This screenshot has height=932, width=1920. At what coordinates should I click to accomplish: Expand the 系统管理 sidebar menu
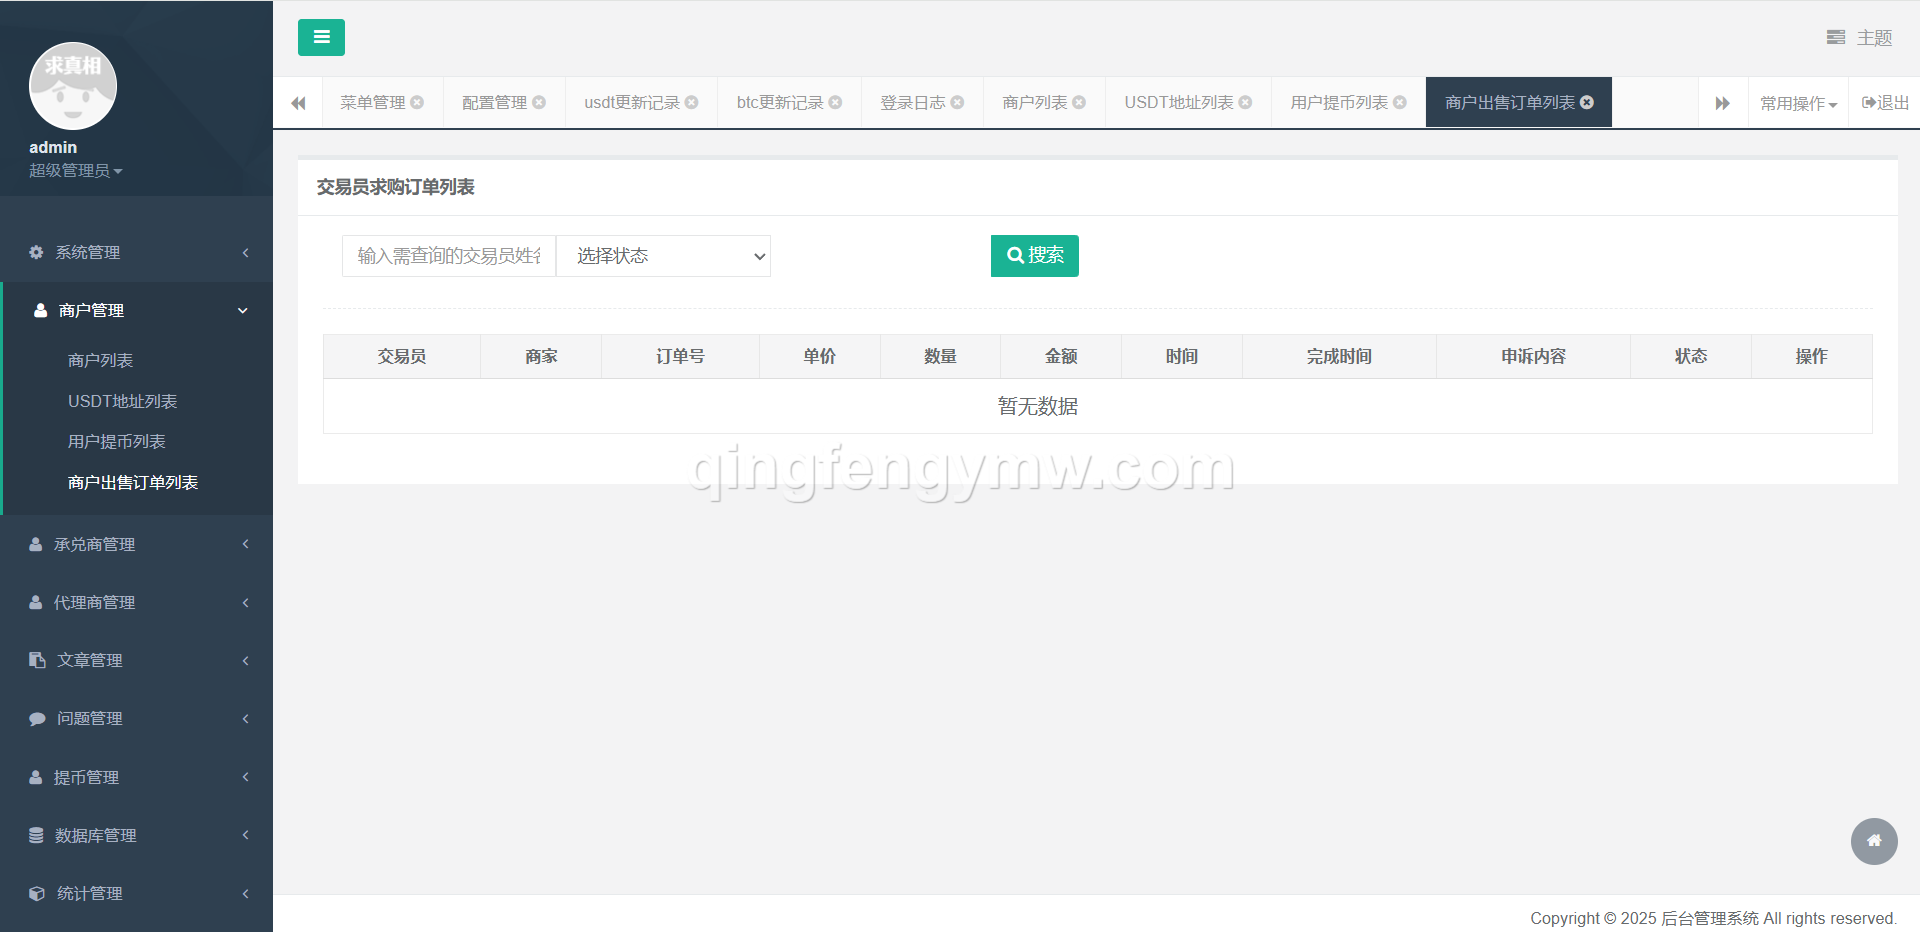(x=136, y=253)
